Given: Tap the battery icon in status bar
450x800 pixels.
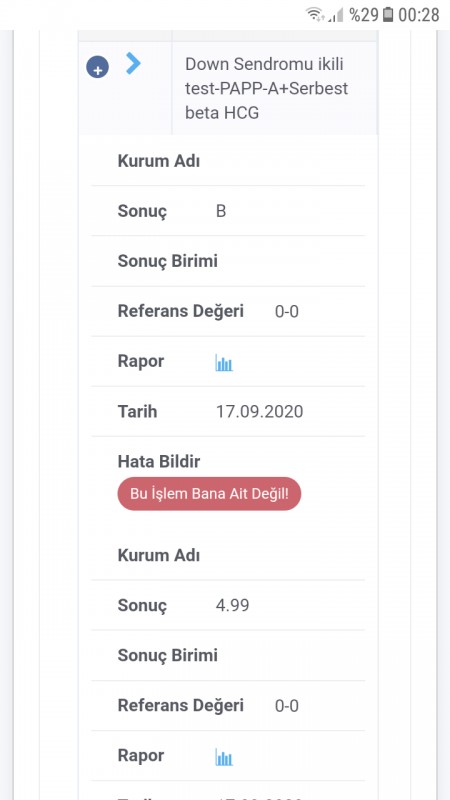Looking at the screenshot, I should point(388,14).
